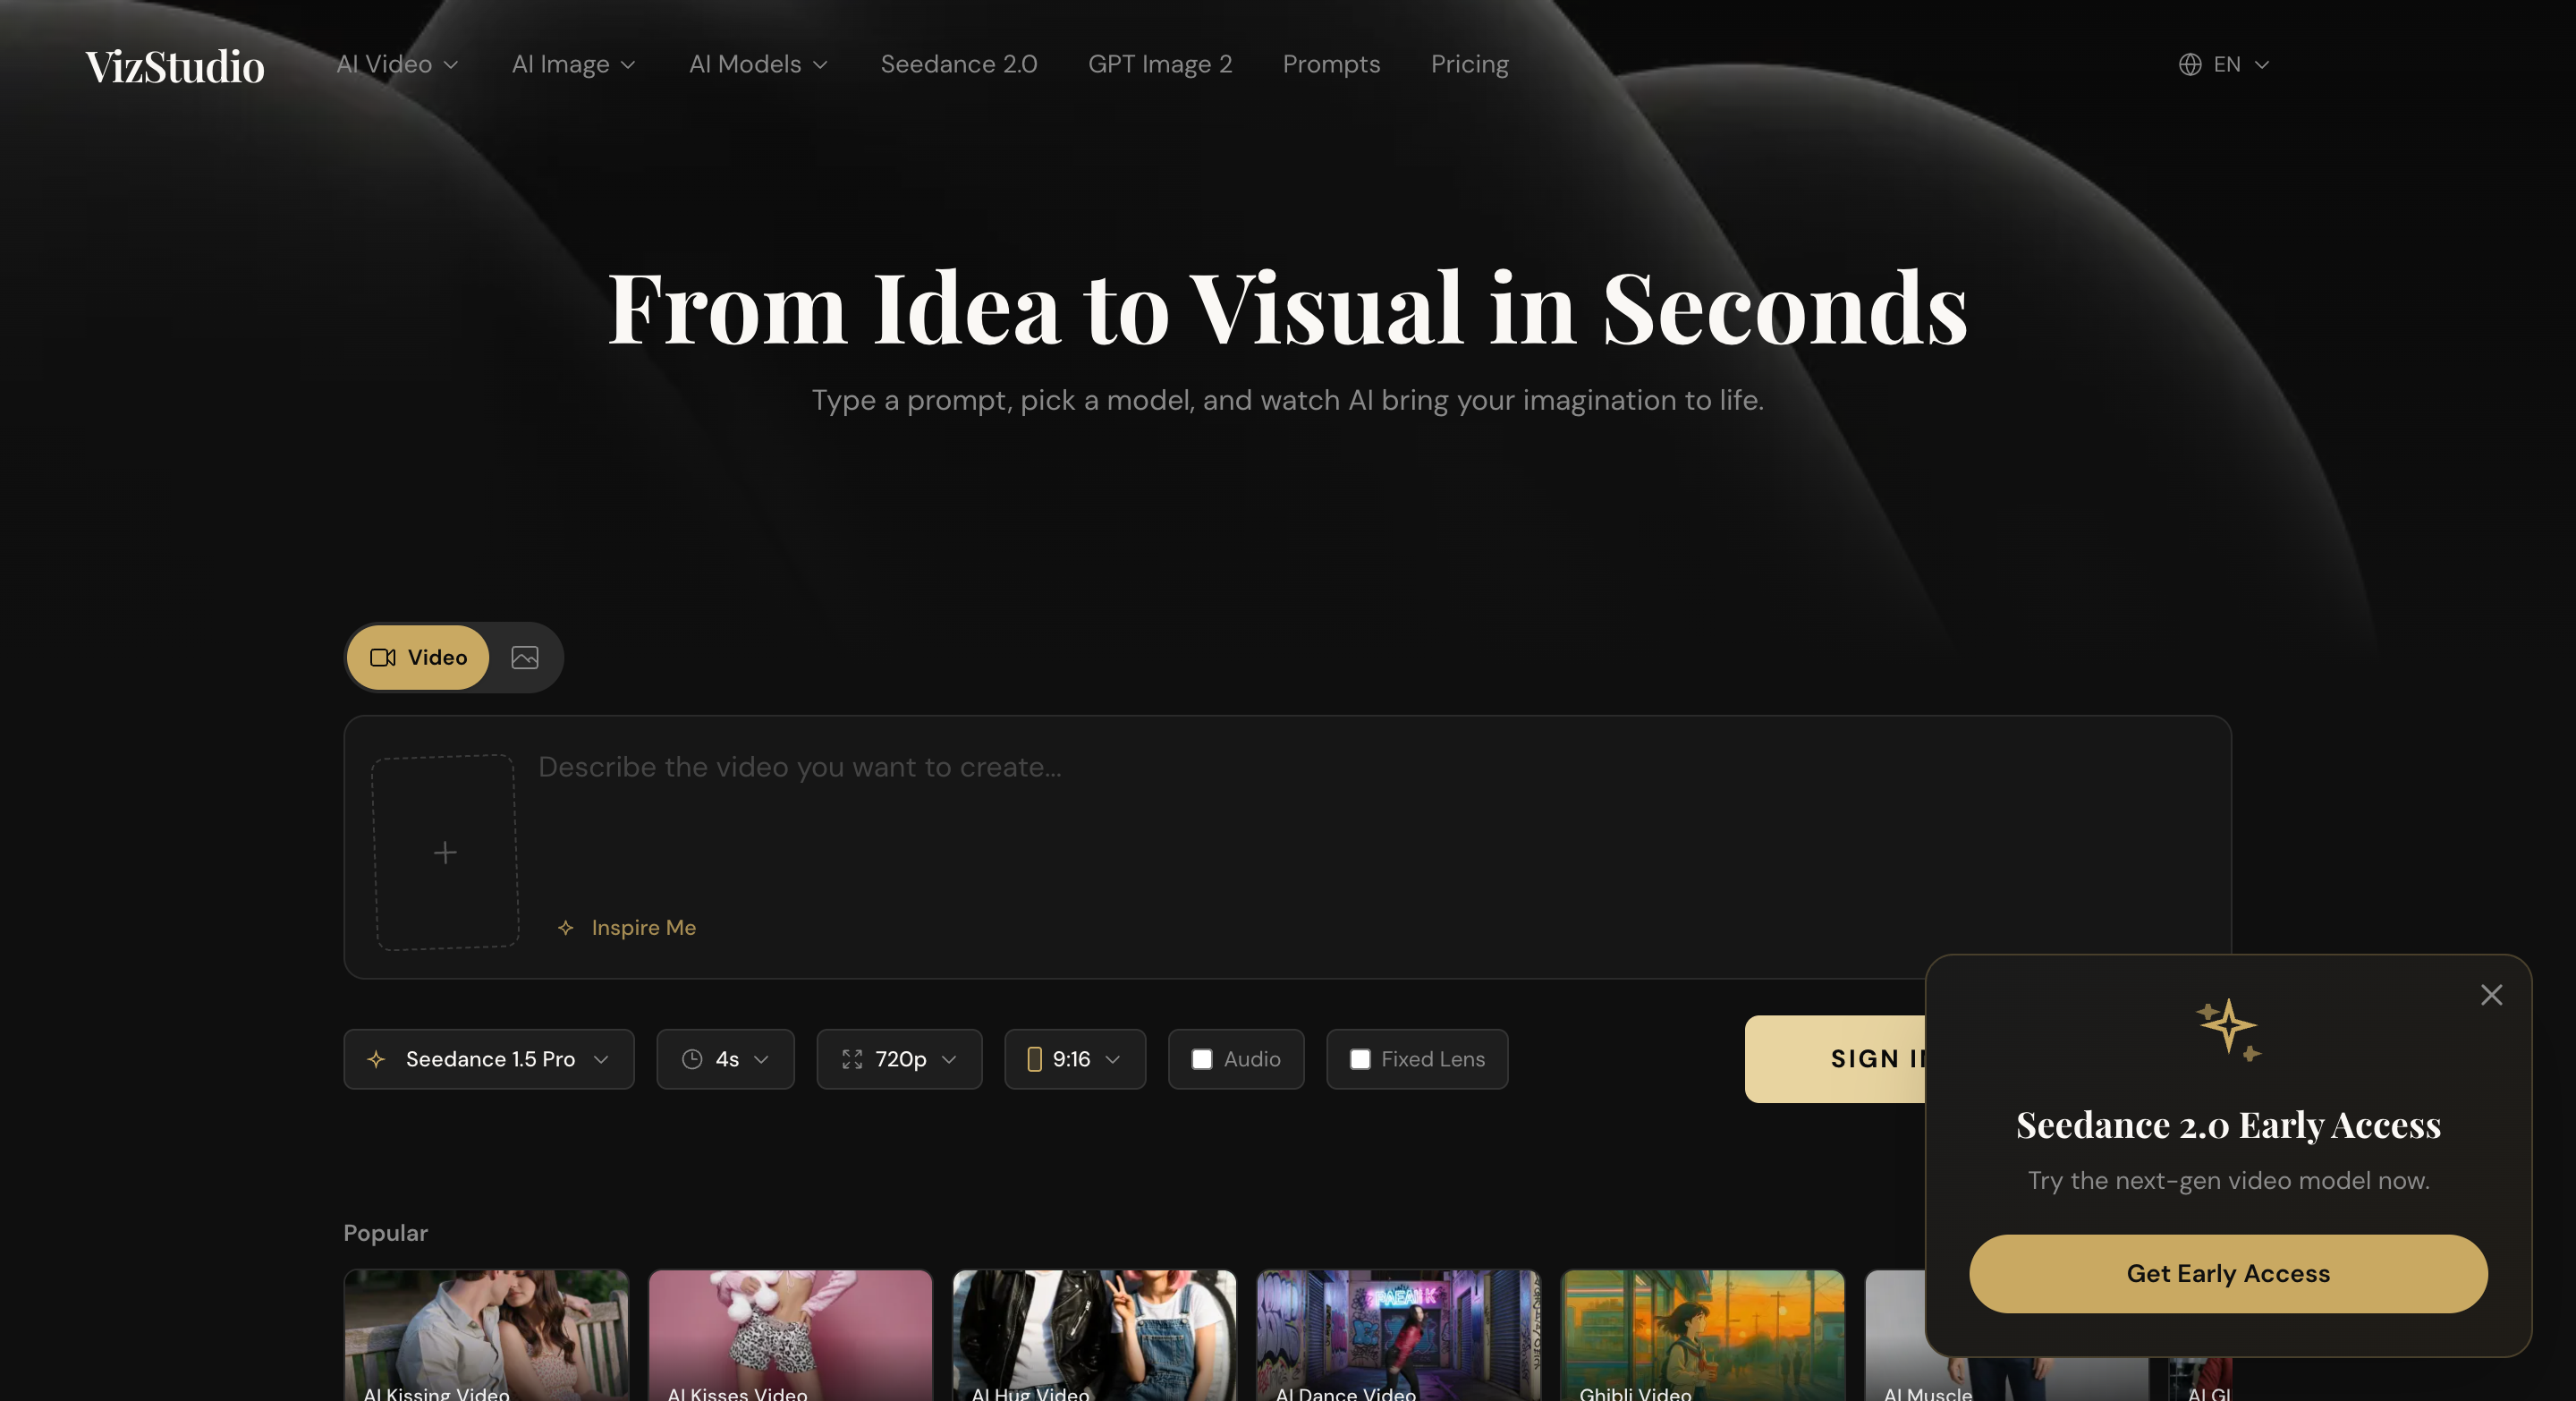This screenshot has height=1401, width=2576.
Task: Open the 4s duration dropdown
Action: 725,1059
